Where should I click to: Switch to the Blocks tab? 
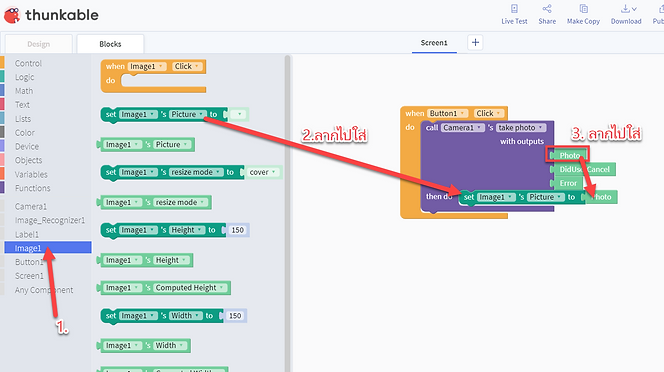[x=110, y=44]
